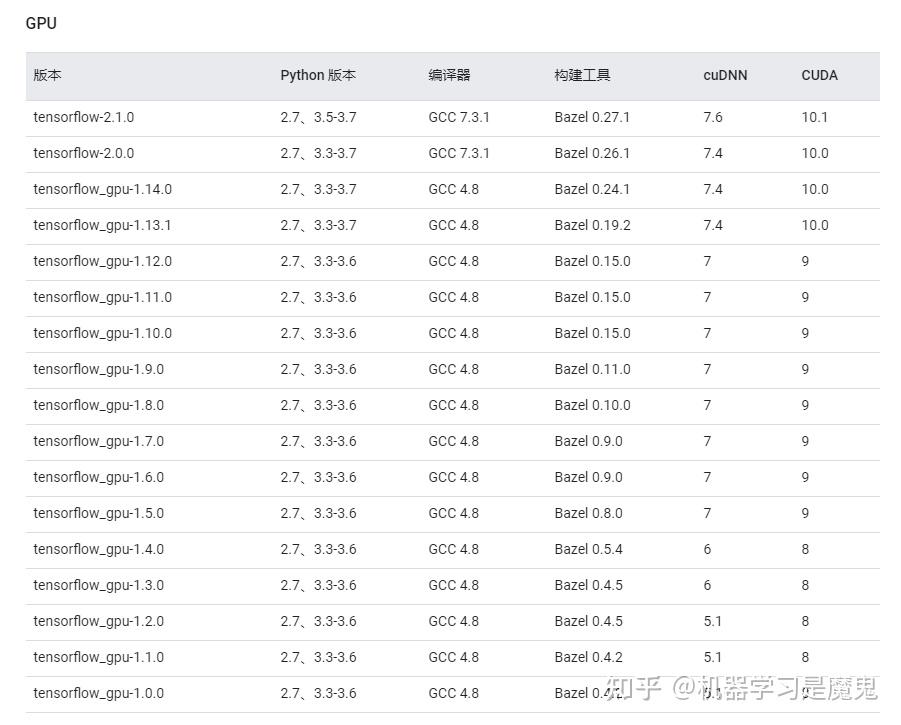The width and height of the screenshot is (901, 725).
Task: Click the tensorflow_gpu-1.0.0 version entry
Action: click(x=89, y=693)
